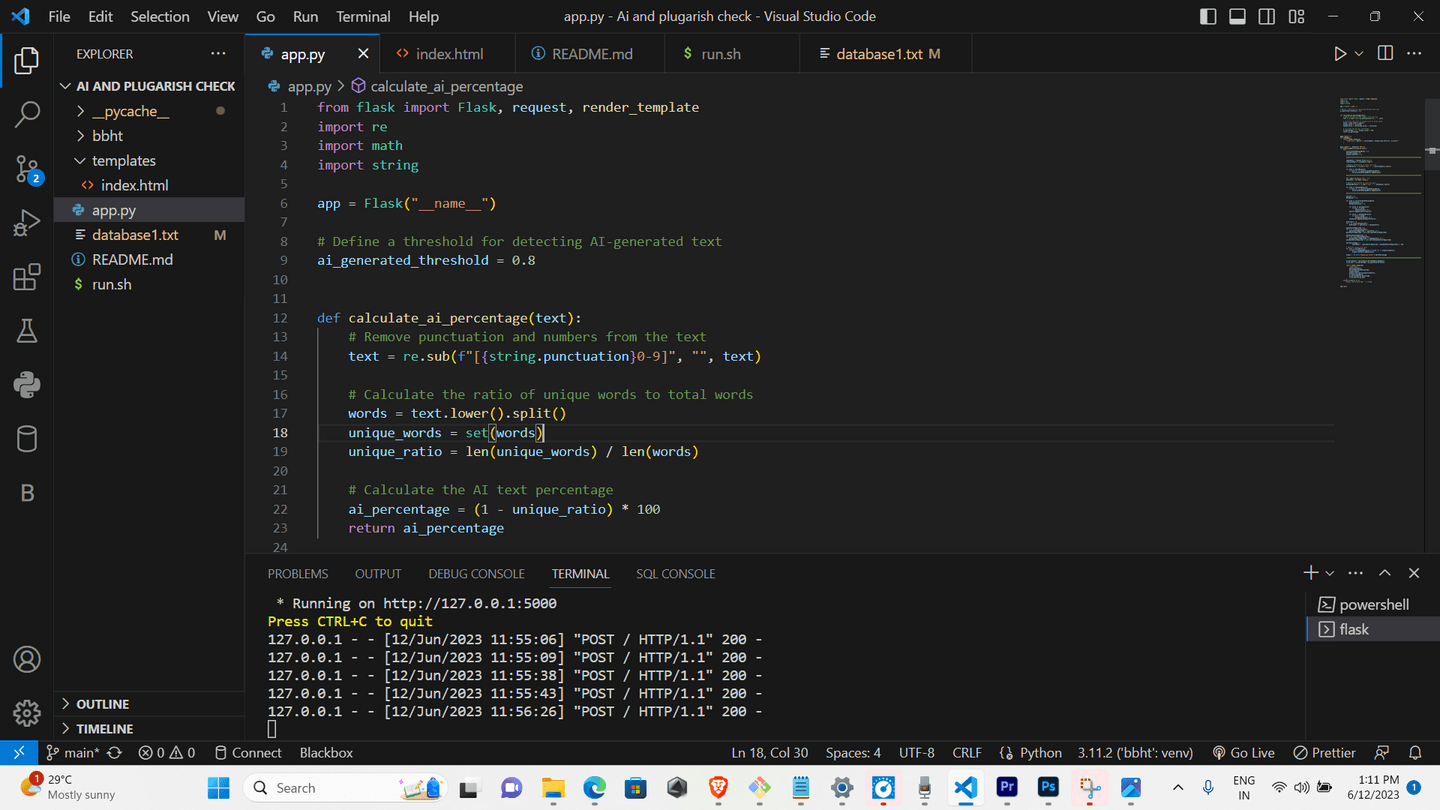Viewport: 1440px width, 810px height.
Task: Toggle the primary side bar layout icon
Action: tap(1208, 17)
